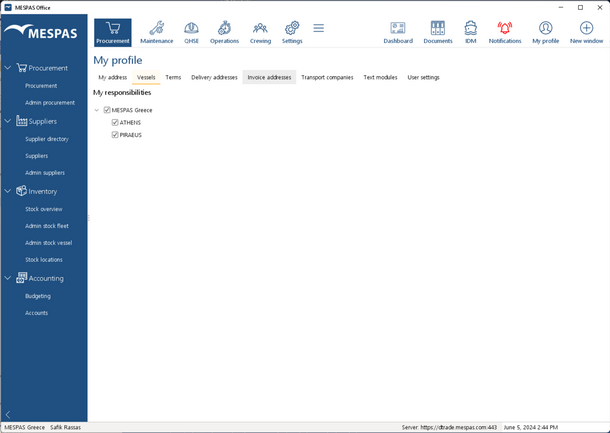Collapse the Procurement sidebar section
The height and width of the screenshot is (433, 610).
point(7,68)
